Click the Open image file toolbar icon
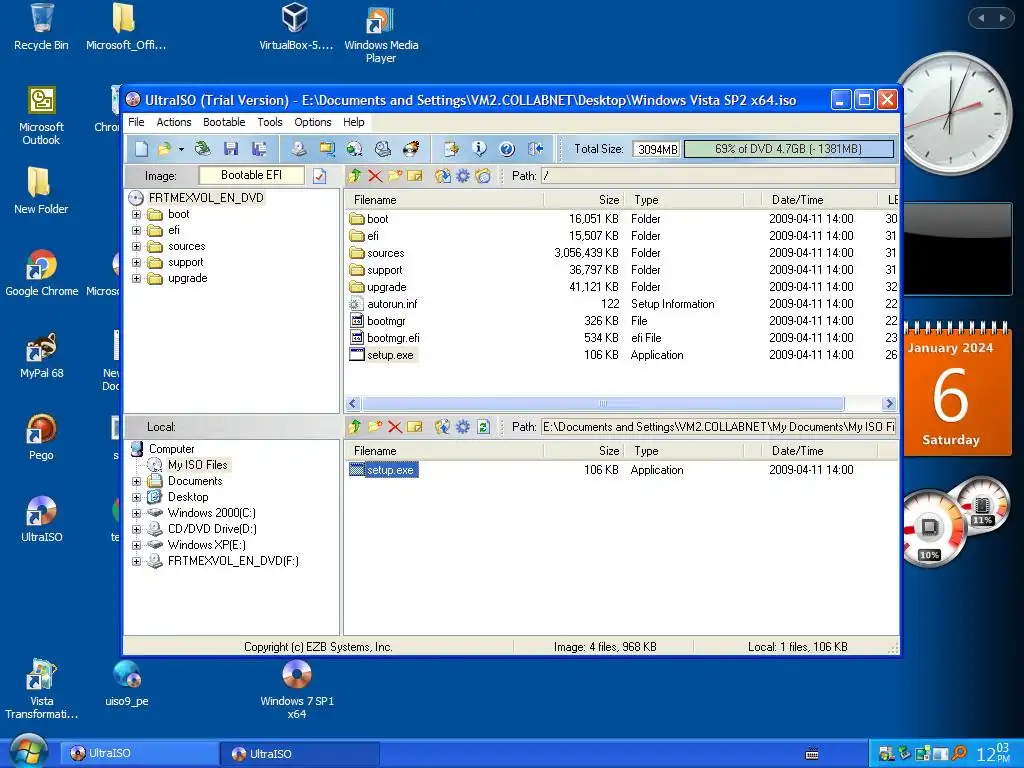This screenshot has height=768, width=1024. pos(164,149)
